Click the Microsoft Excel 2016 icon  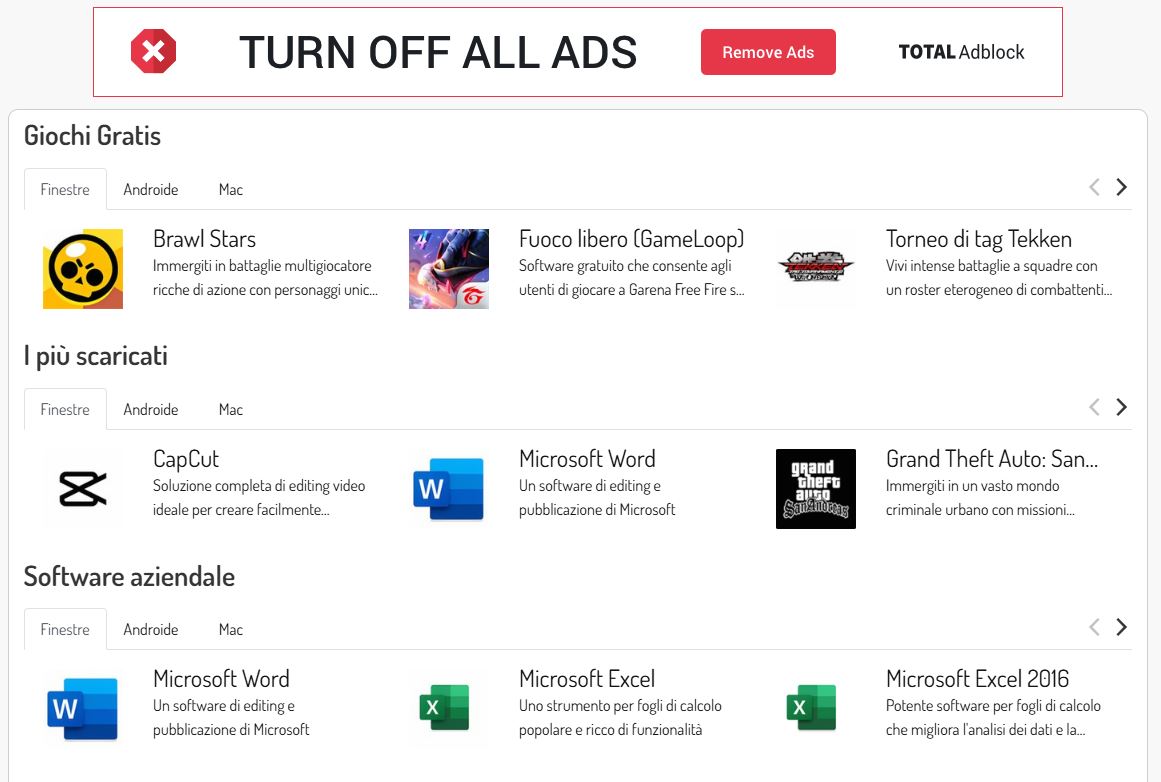point(815,709)
